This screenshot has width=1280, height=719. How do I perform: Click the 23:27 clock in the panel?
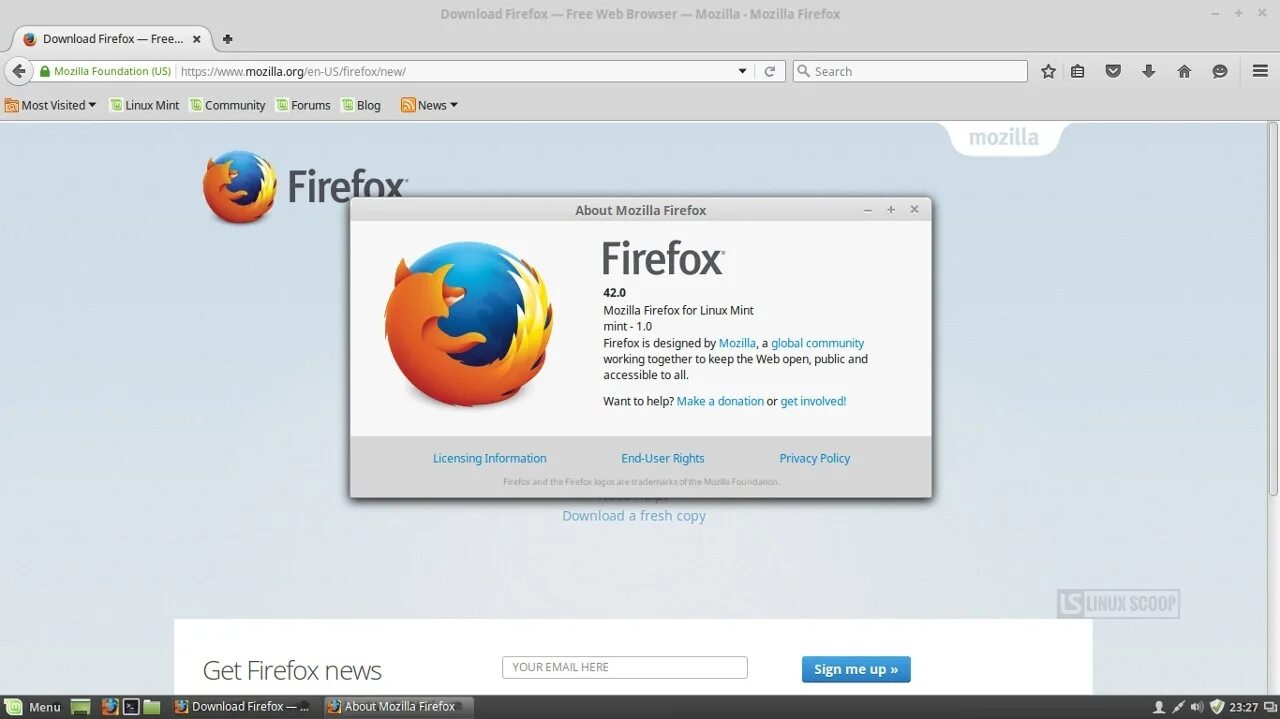click(1244, 707)
